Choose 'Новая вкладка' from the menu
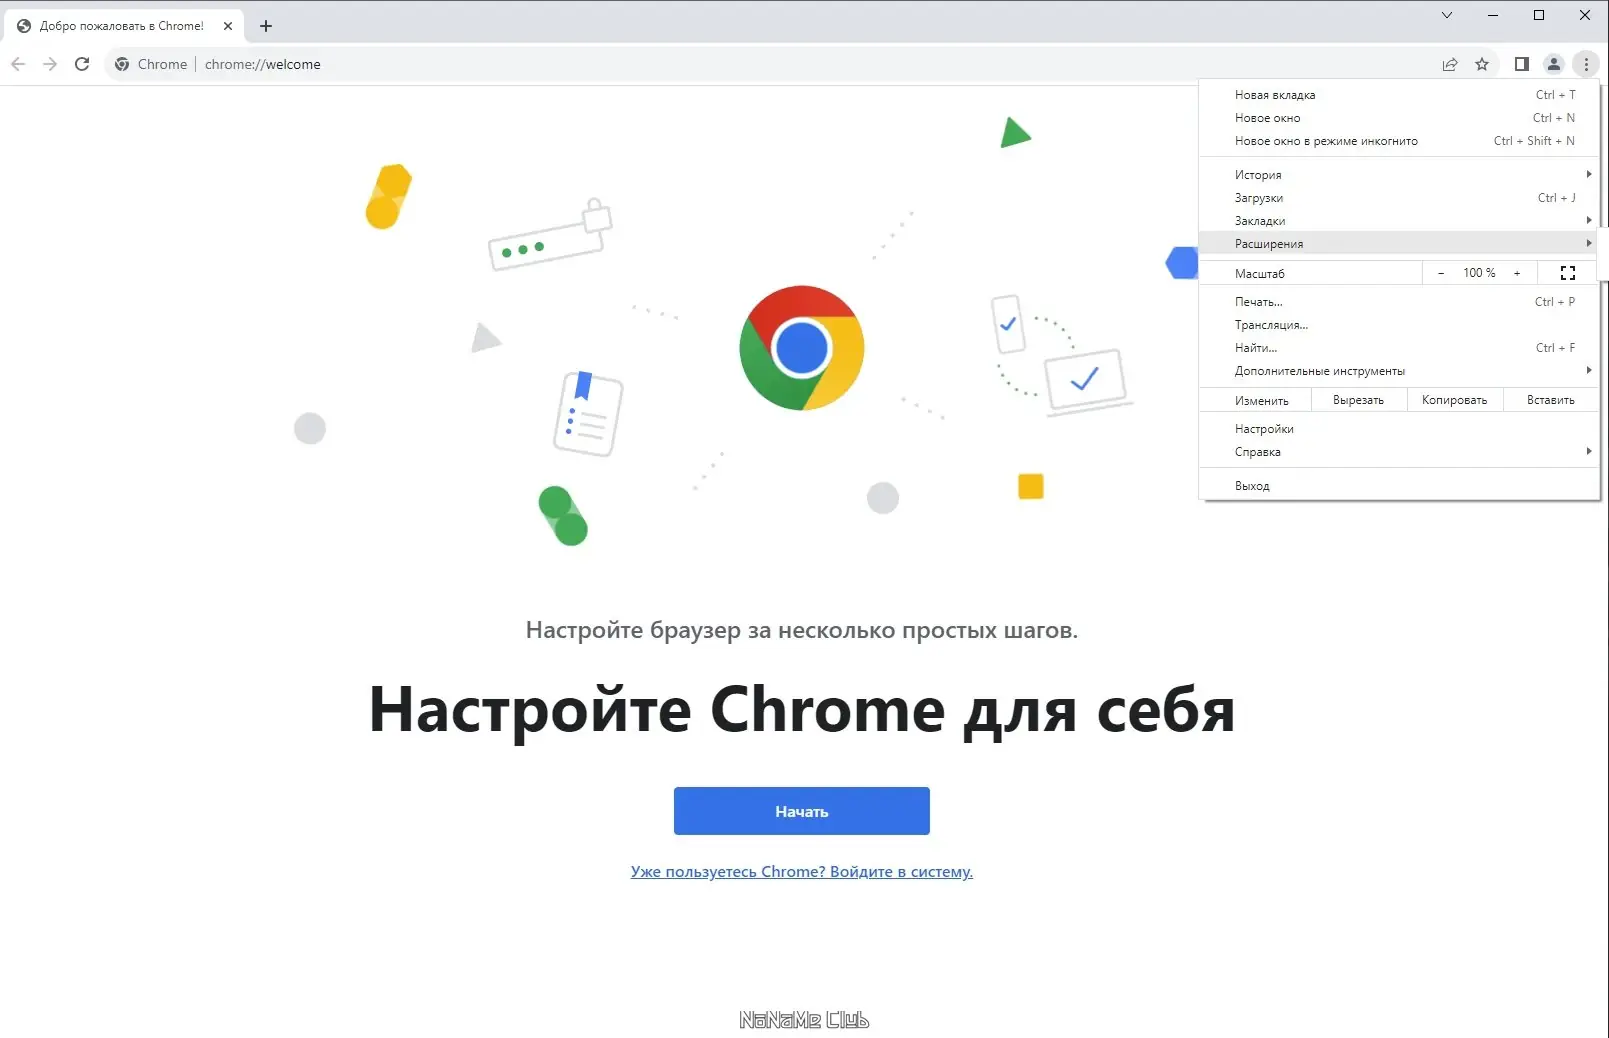This screenshot has width=1609, height=1038. click(x=1399, y=95)
